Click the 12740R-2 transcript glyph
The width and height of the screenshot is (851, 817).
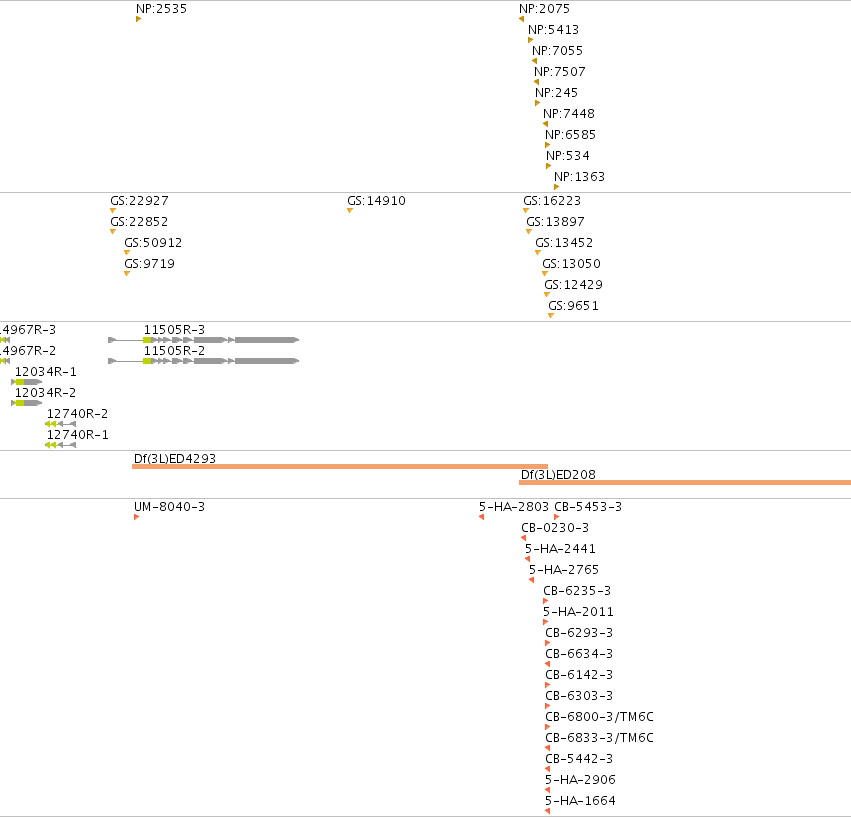pyautogui.click(x=60, y=424)
